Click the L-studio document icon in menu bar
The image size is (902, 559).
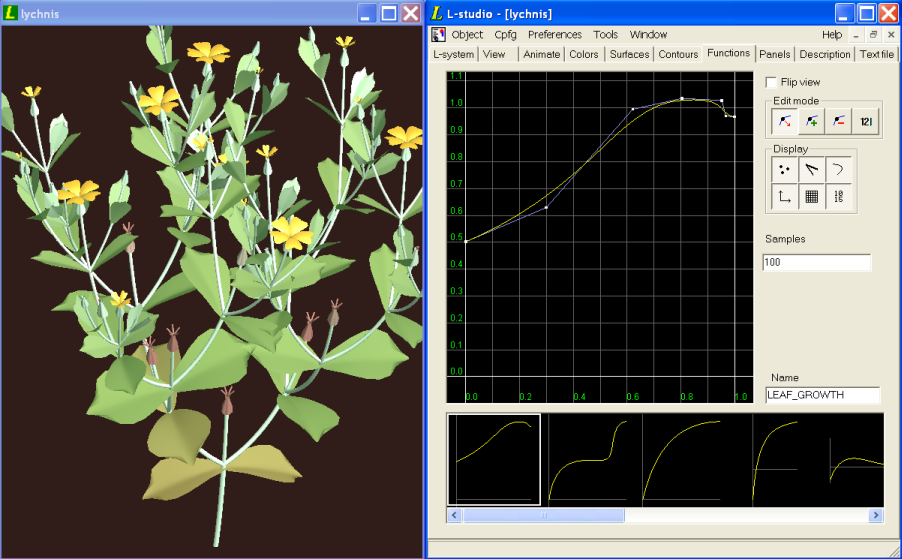438,35
